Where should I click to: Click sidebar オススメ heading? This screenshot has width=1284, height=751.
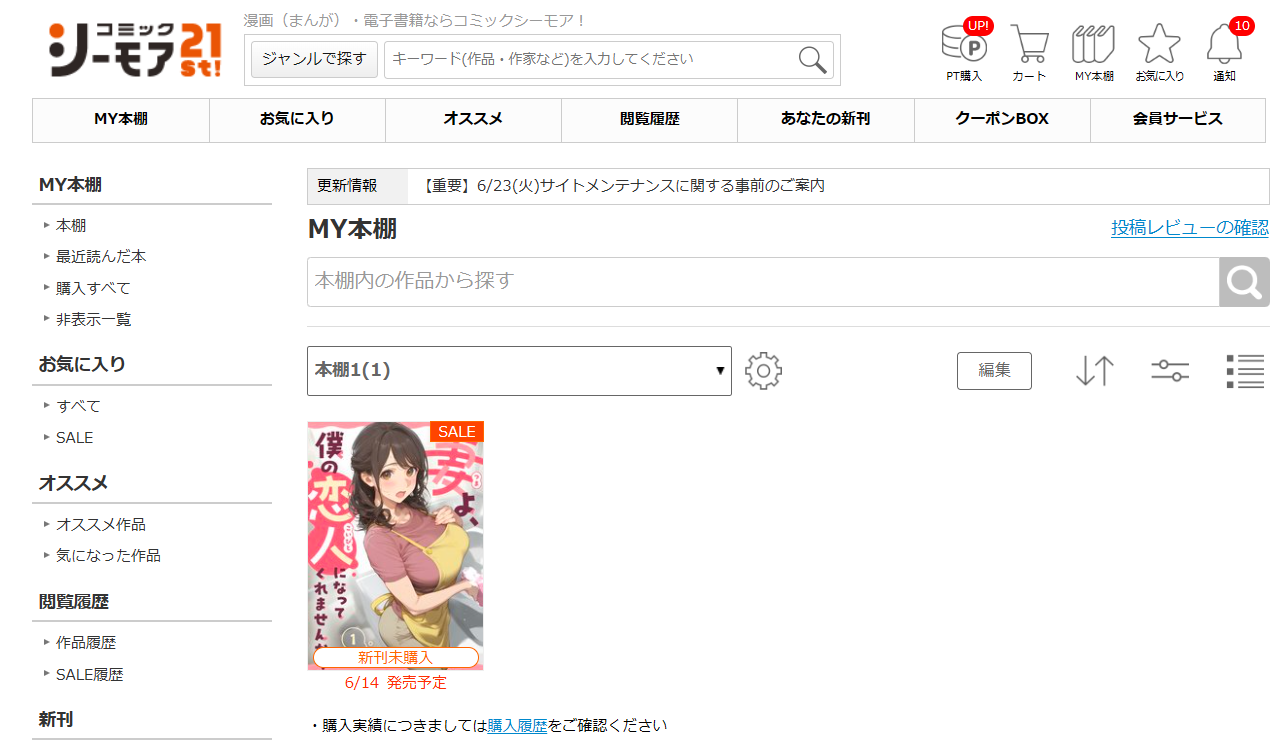73,483
